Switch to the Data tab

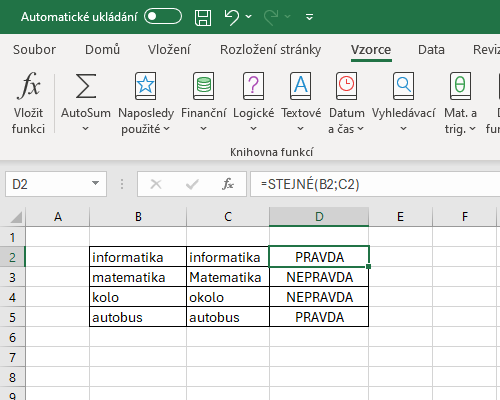431,50
